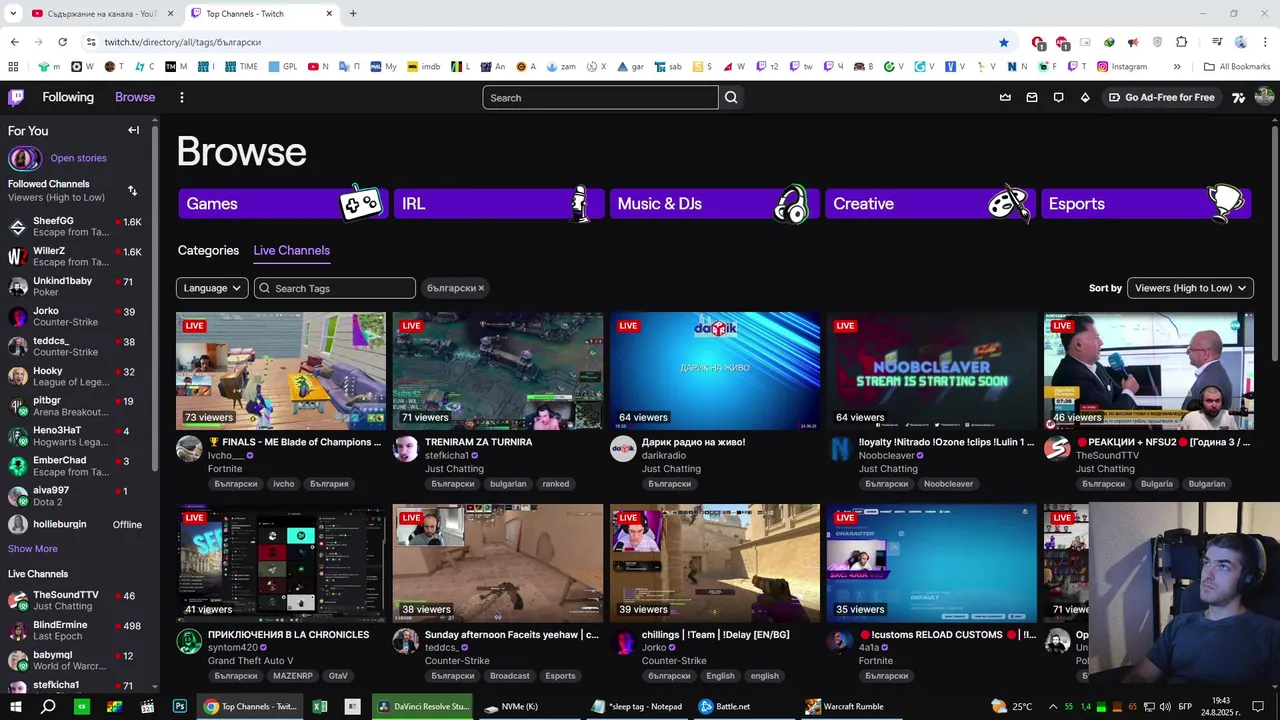The height and width of the screenshot is (720, 1280).
Task: Open the three-dot more menu in Twitch header
Action: click(x=181, y=97)
